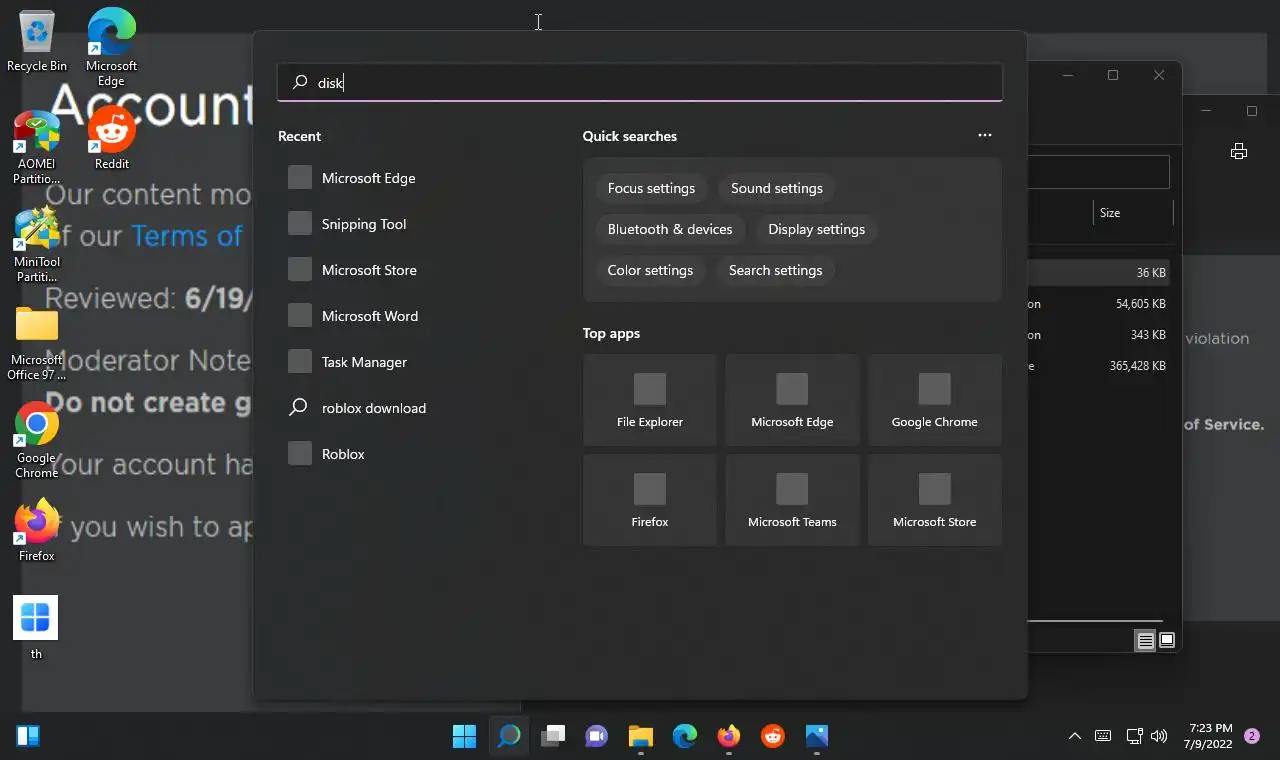Open the clock showing 7:23 PM
The height and width of the screenshot is (760, 1280).
1210,737
